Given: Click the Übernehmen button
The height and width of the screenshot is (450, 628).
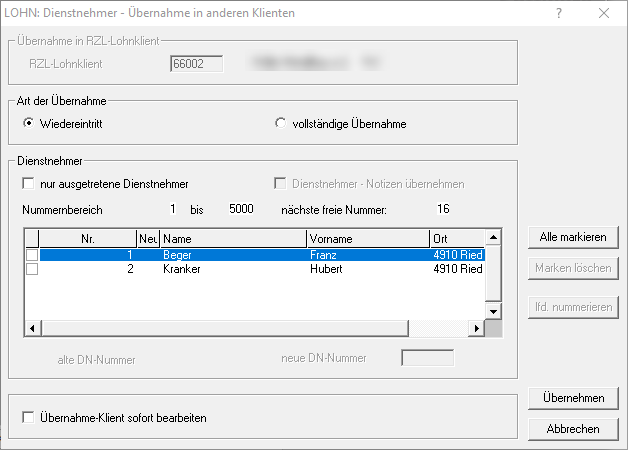Looking at the screenshot, I should coord(573,398).
